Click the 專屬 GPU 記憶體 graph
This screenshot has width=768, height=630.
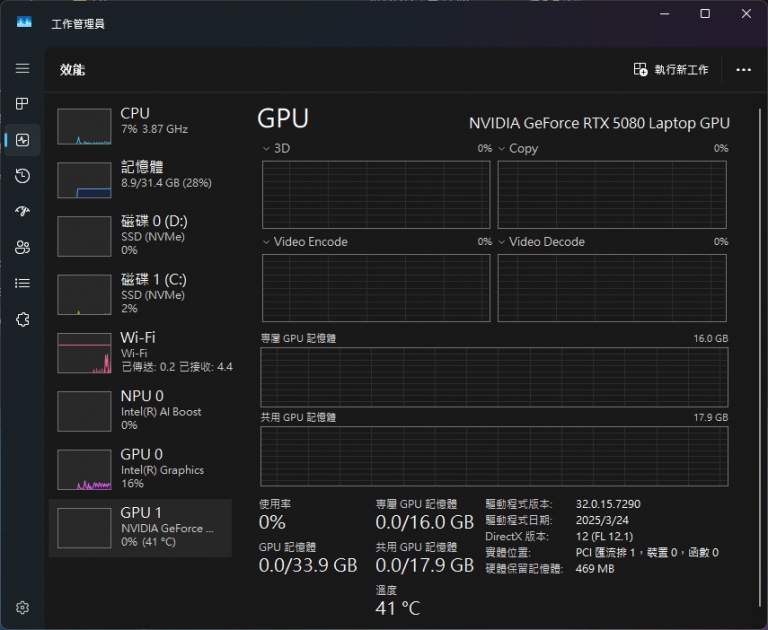pyautogui.click(x=494, y=377)
